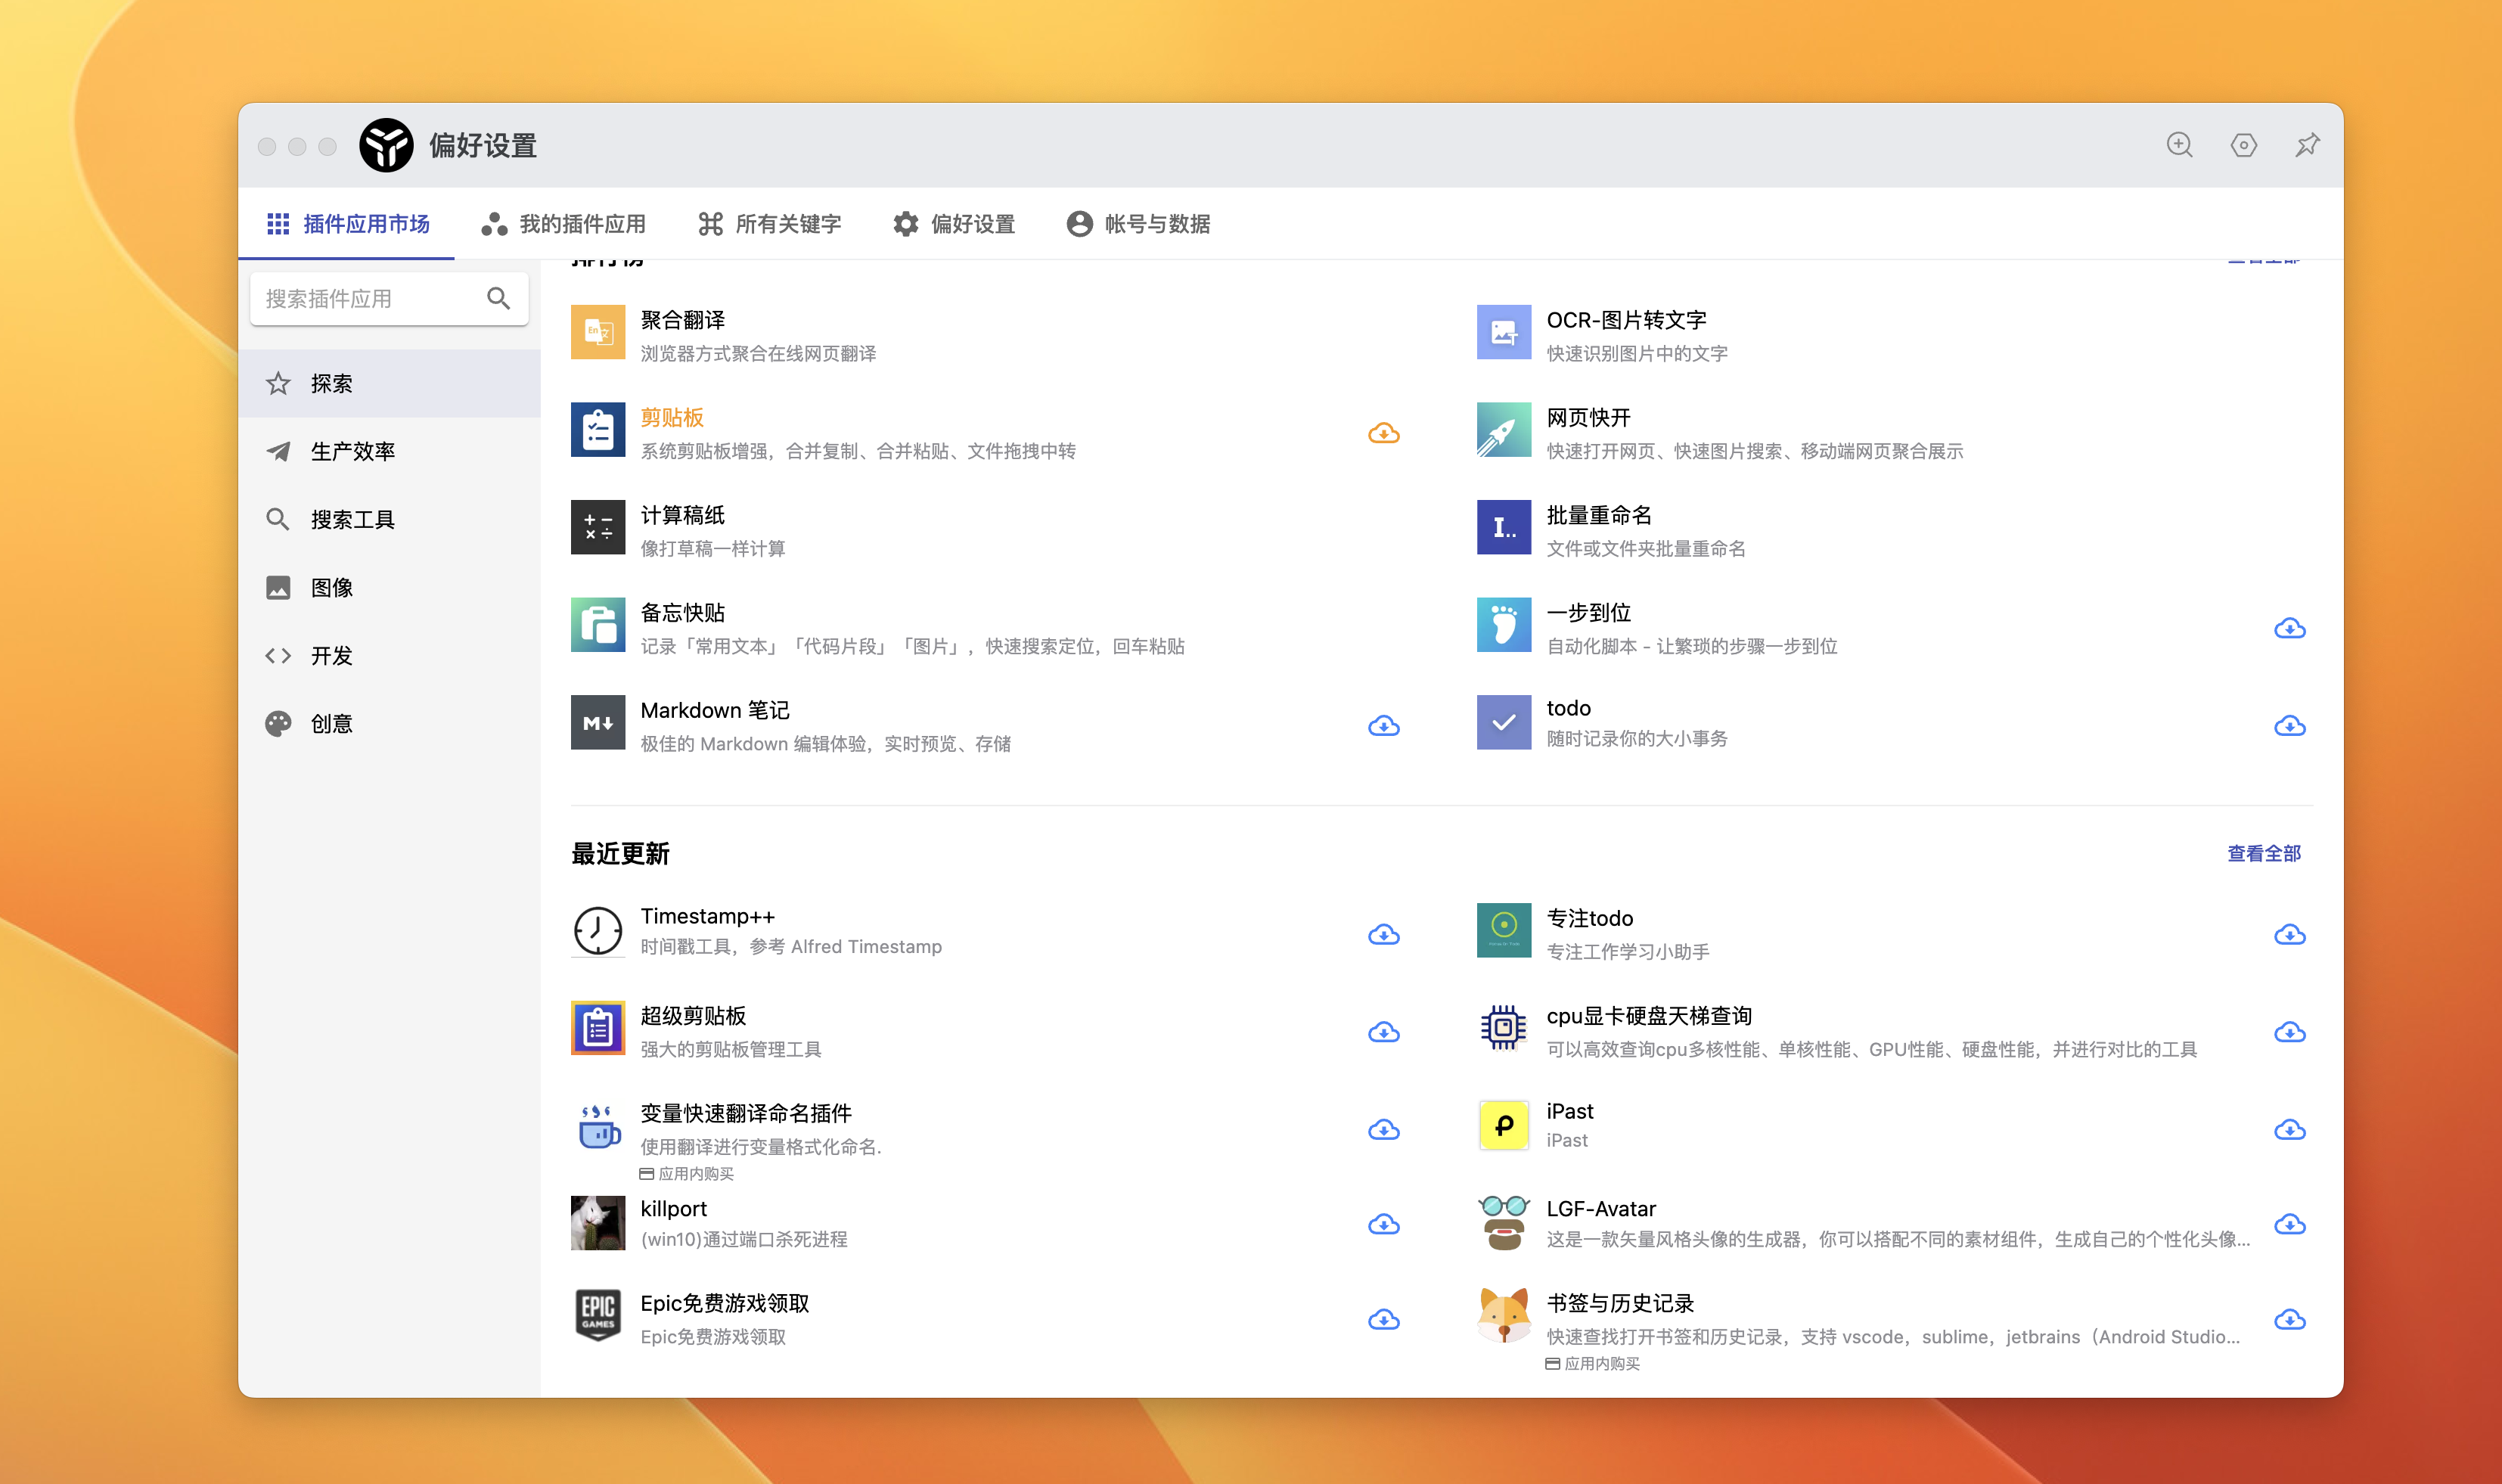Click the search magnifier in plugin search box
The image size is (2502, 1484).
tap(498, 298)
